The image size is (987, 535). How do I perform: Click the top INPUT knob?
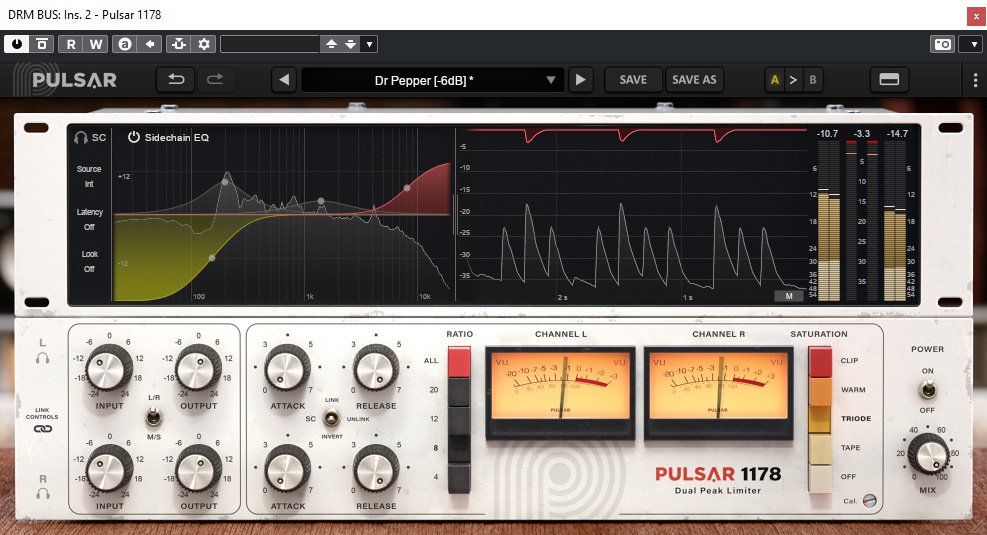click(108, 368)
